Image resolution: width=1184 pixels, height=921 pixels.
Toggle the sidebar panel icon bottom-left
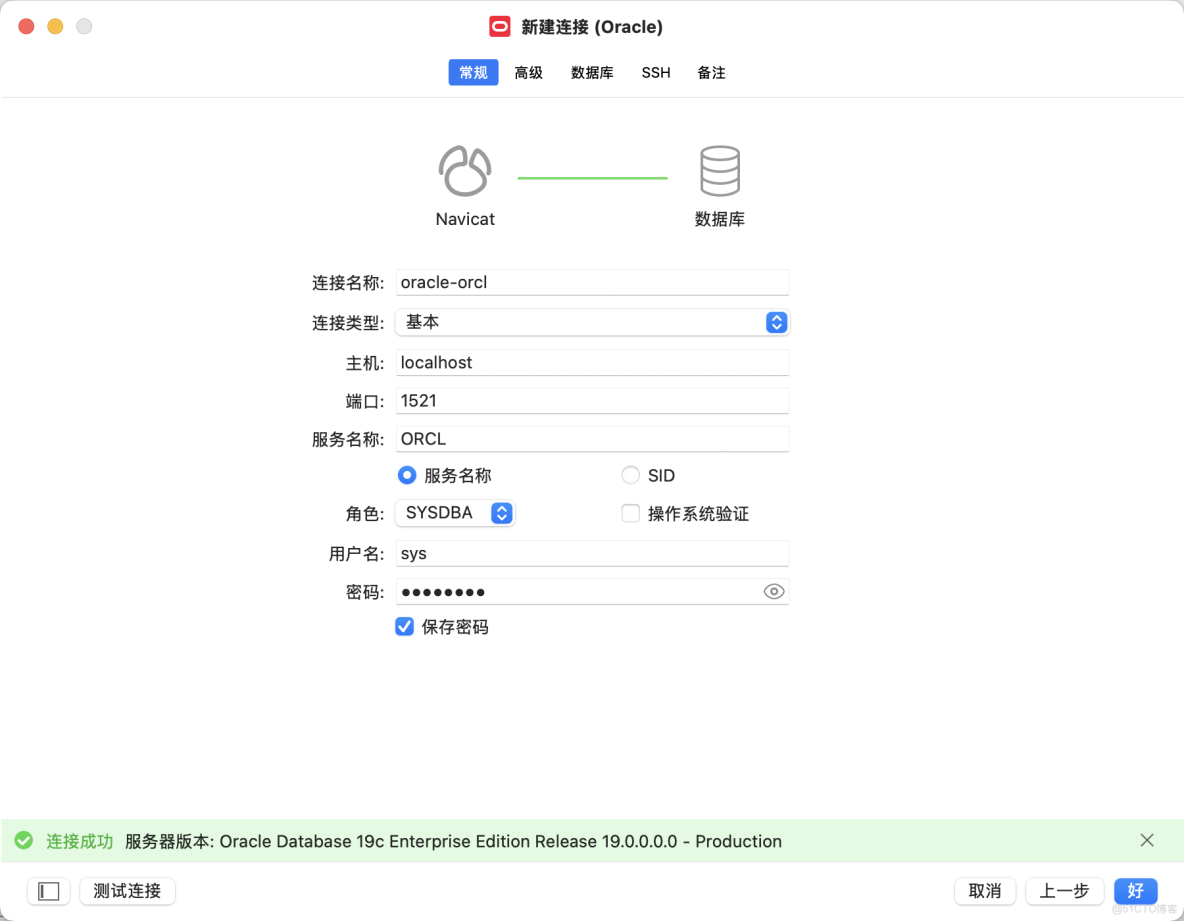[x=48, y=891]
